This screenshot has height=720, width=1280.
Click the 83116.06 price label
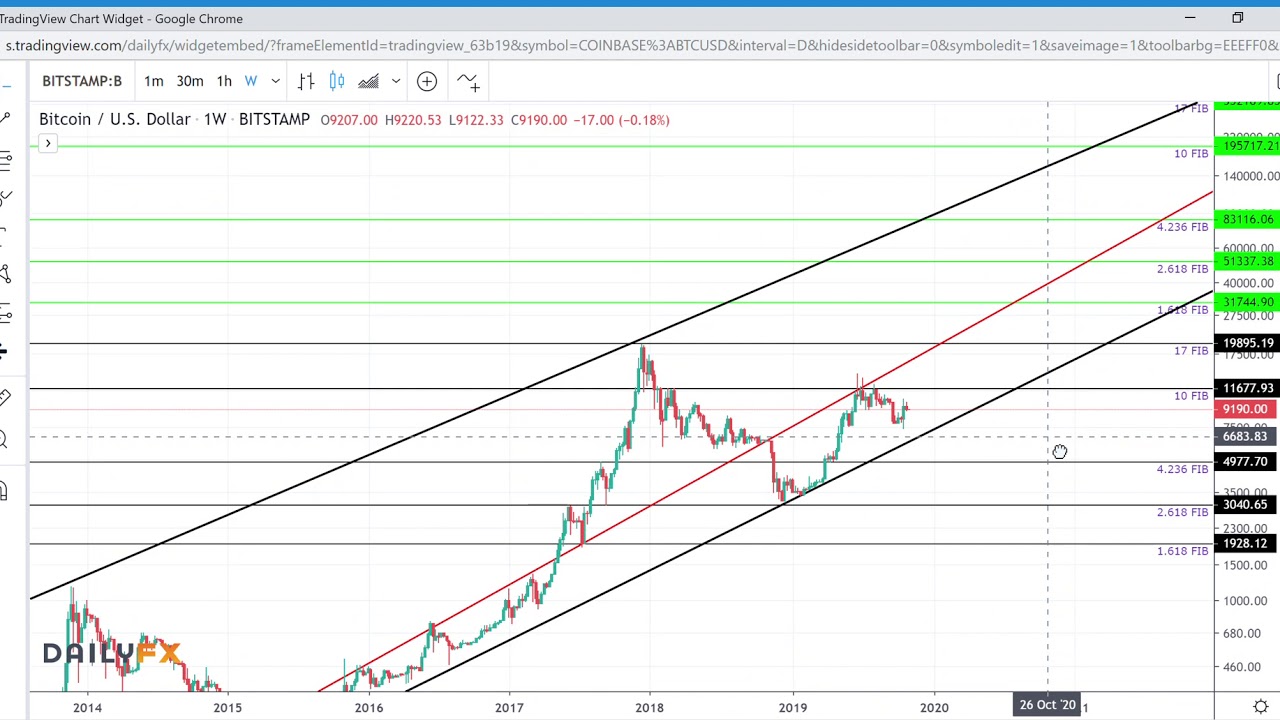(1248, 219)
